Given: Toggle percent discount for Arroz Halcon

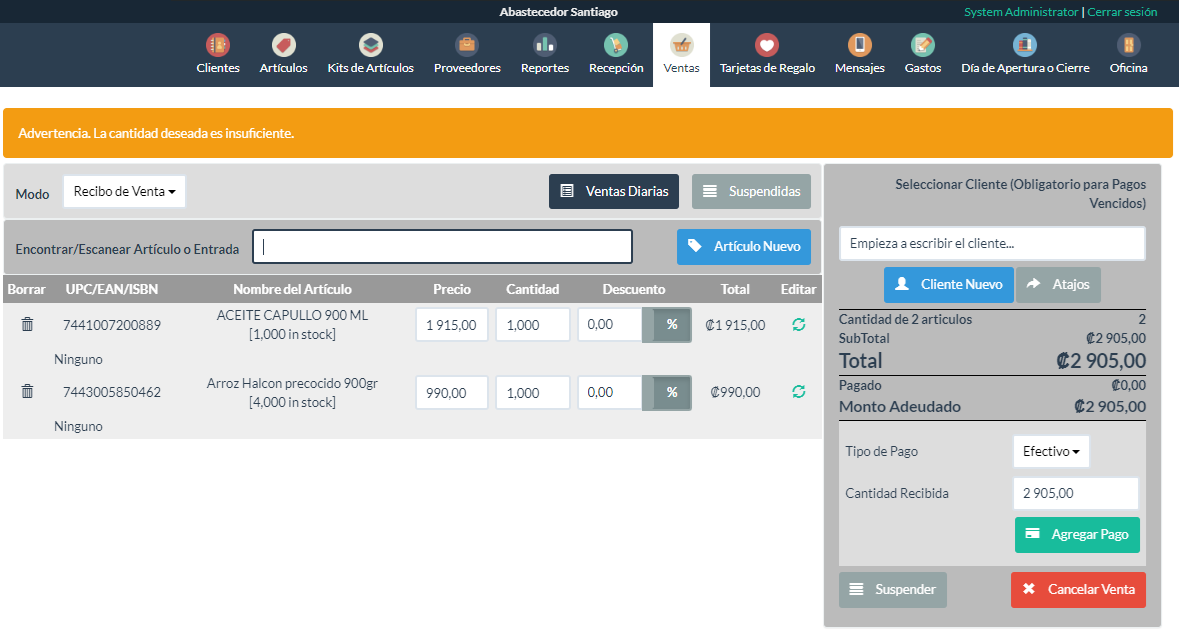Looking at the screenshot, I should [672, 393].
